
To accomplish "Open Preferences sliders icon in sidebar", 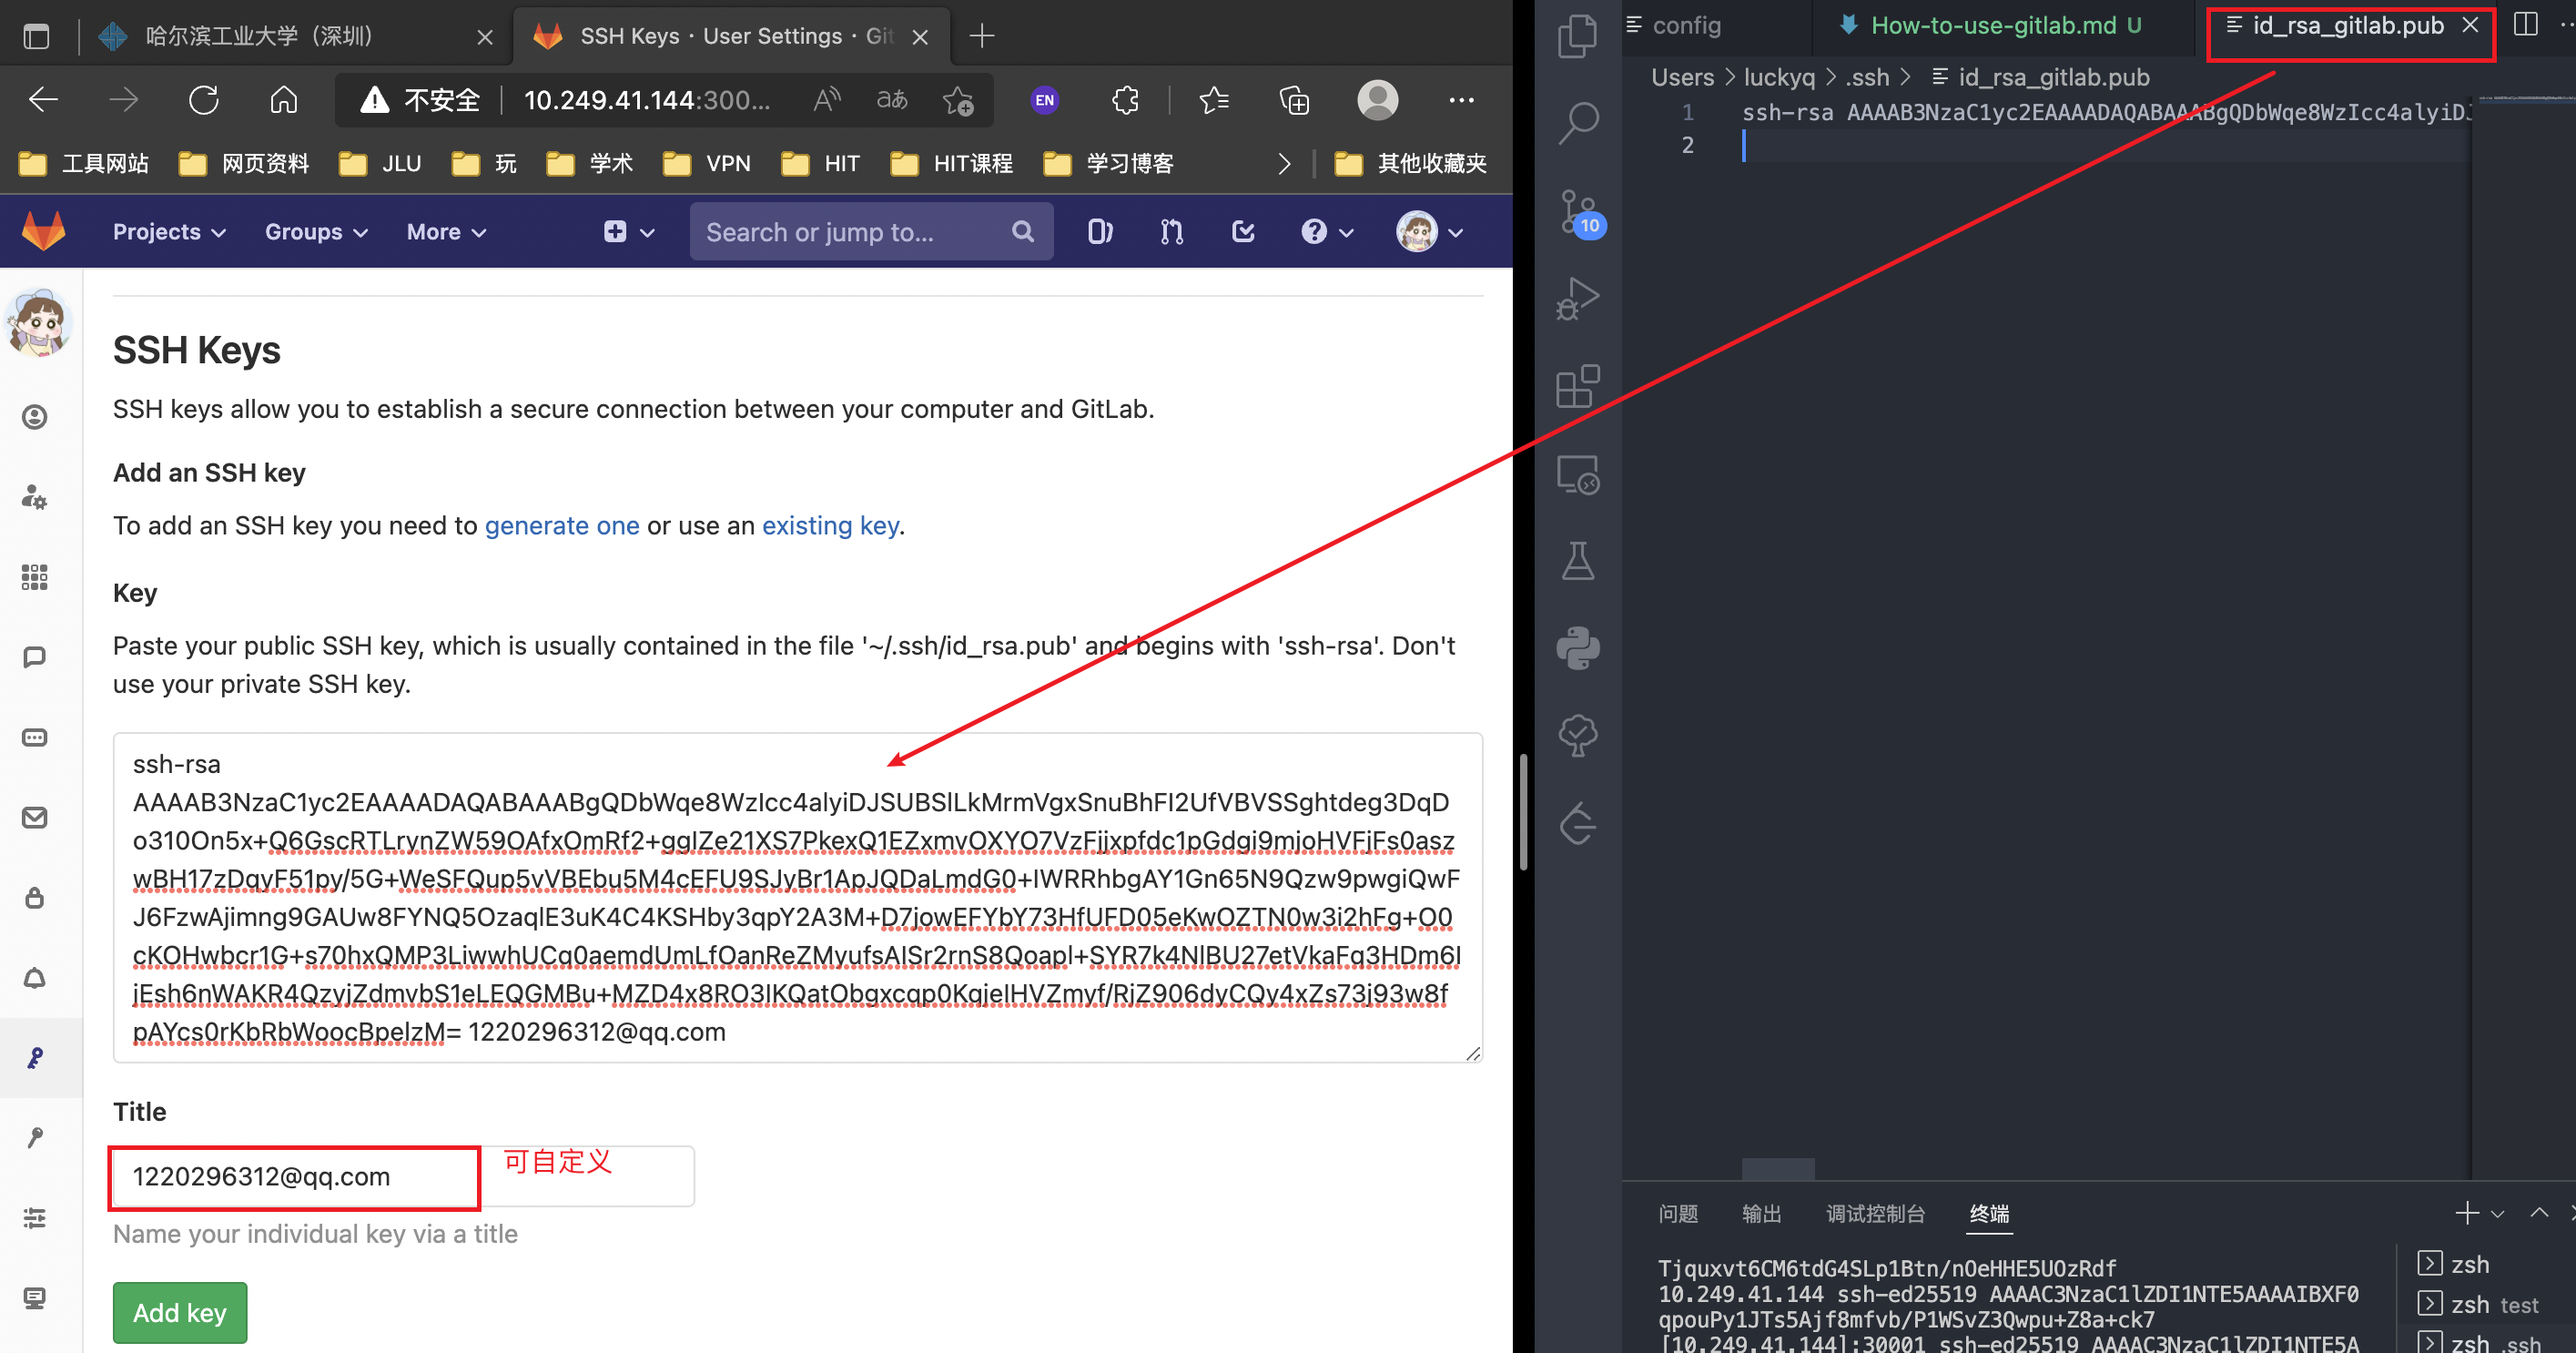I will point(35,1218).
